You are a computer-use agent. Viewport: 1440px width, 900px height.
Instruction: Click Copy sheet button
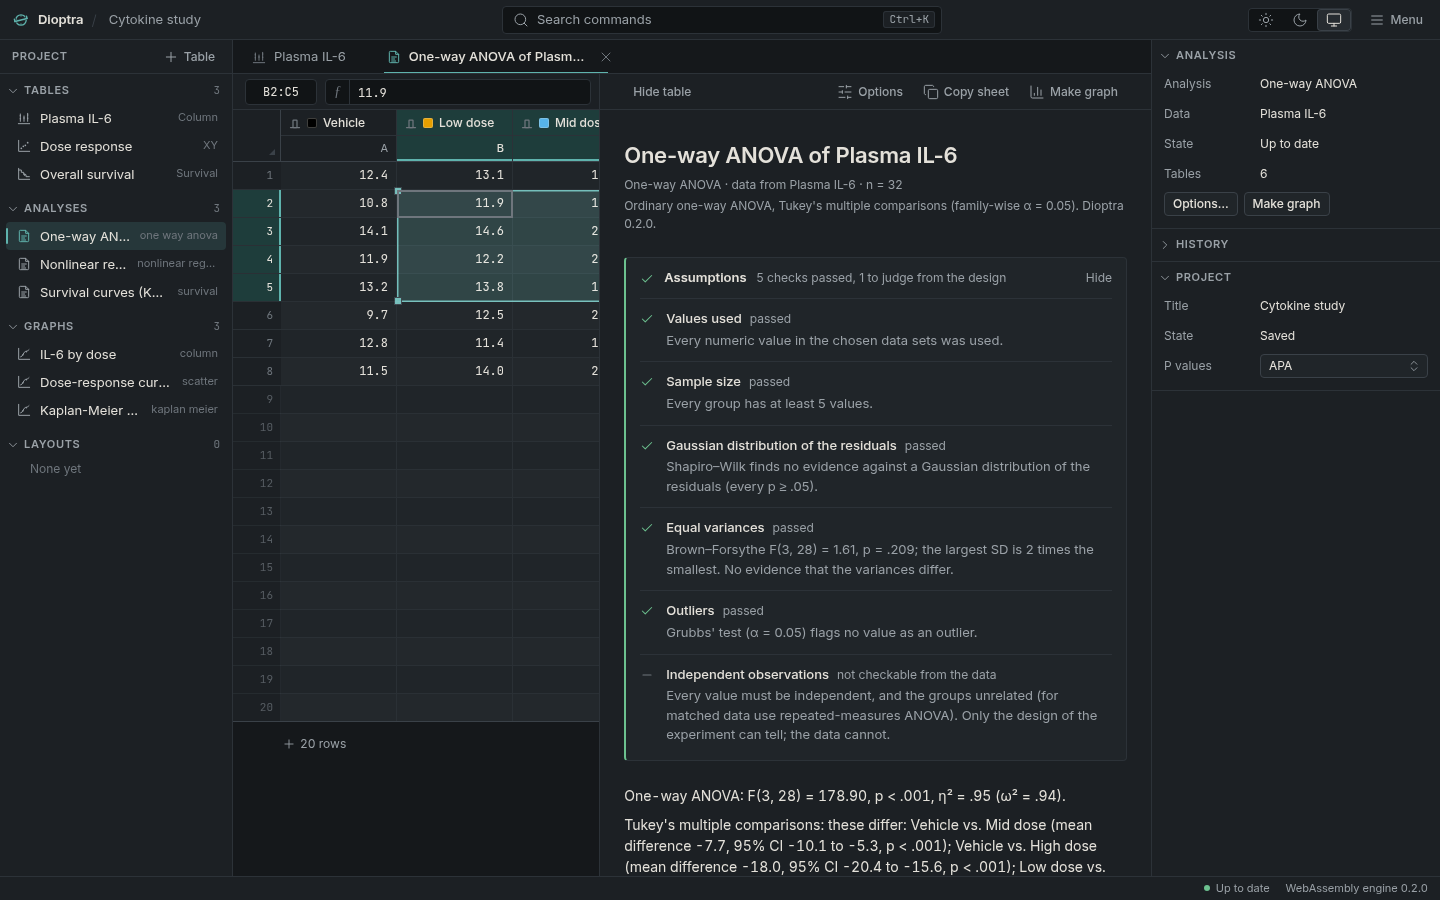point(966,92)
